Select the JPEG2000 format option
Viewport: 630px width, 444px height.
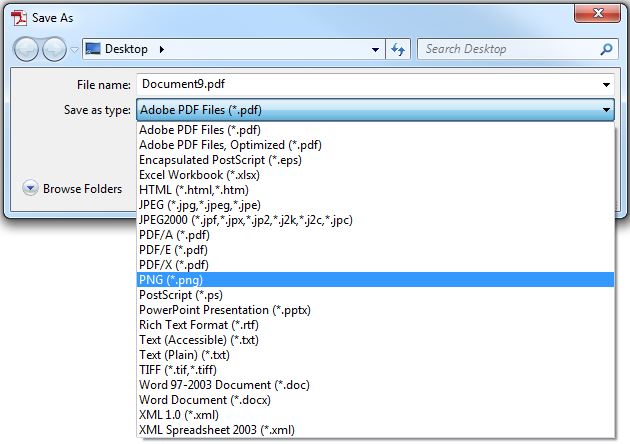pos(375,220)
